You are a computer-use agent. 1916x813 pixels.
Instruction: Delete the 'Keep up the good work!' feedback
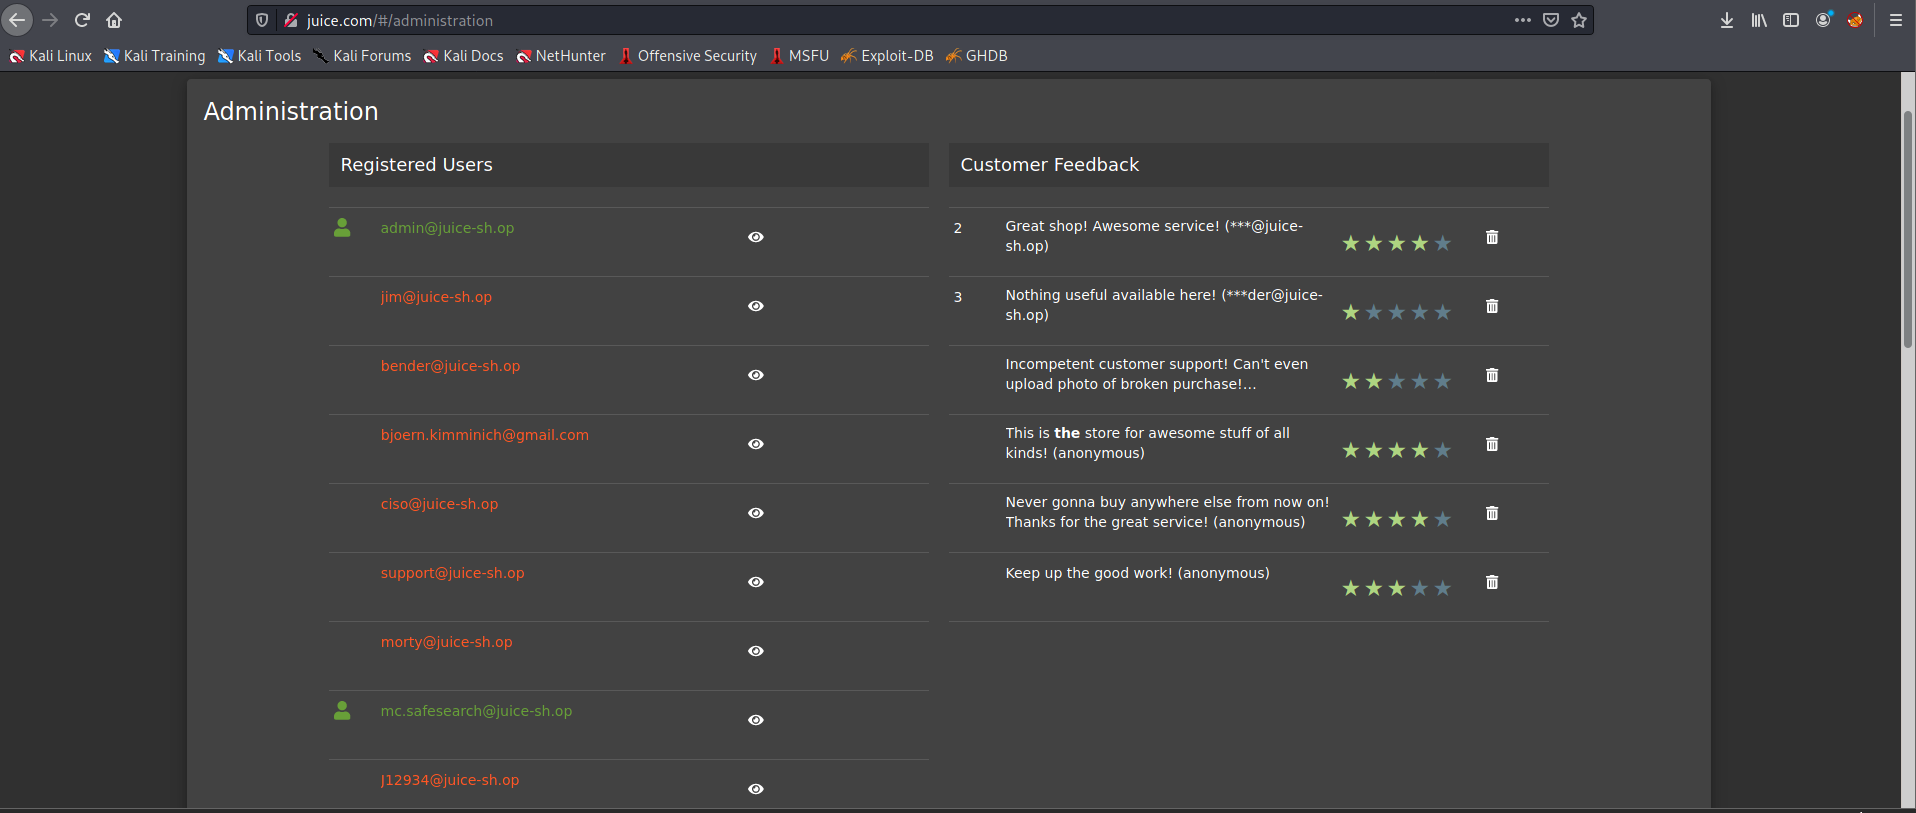coord(1492,582)
